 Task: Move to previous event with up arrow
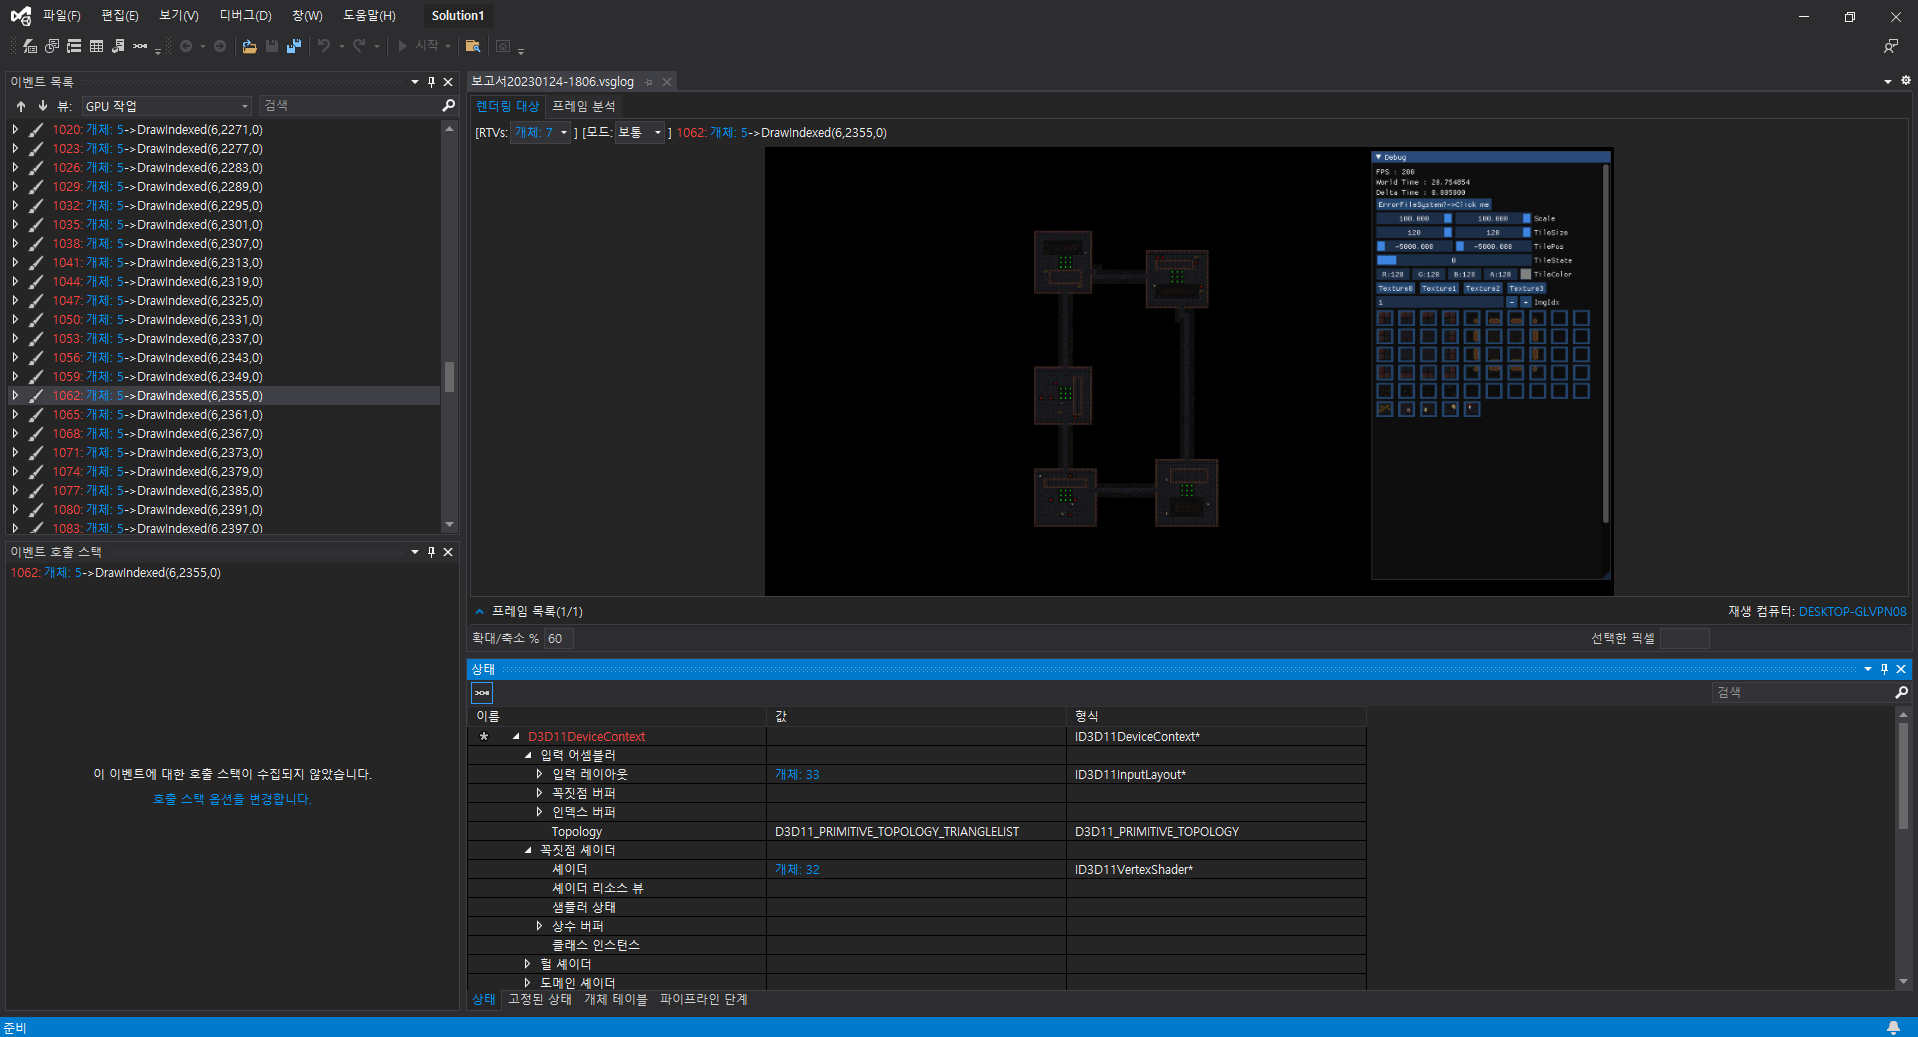[21, 106]
